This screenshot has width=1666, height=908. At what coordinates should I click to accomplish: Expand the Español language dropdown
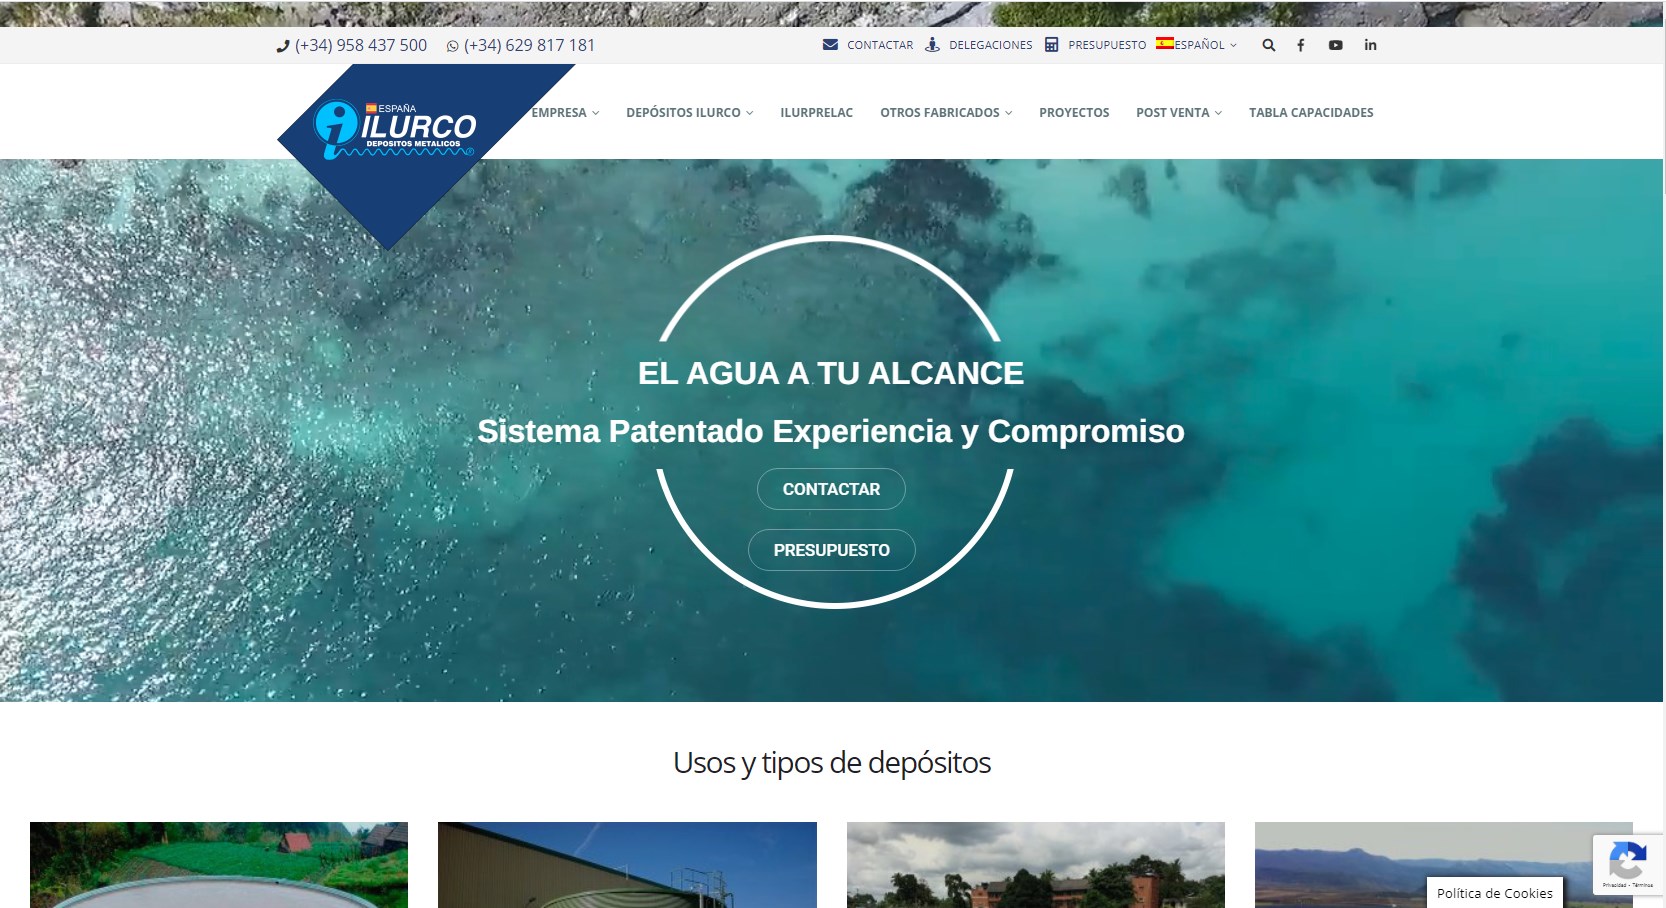click(1197, 45)
